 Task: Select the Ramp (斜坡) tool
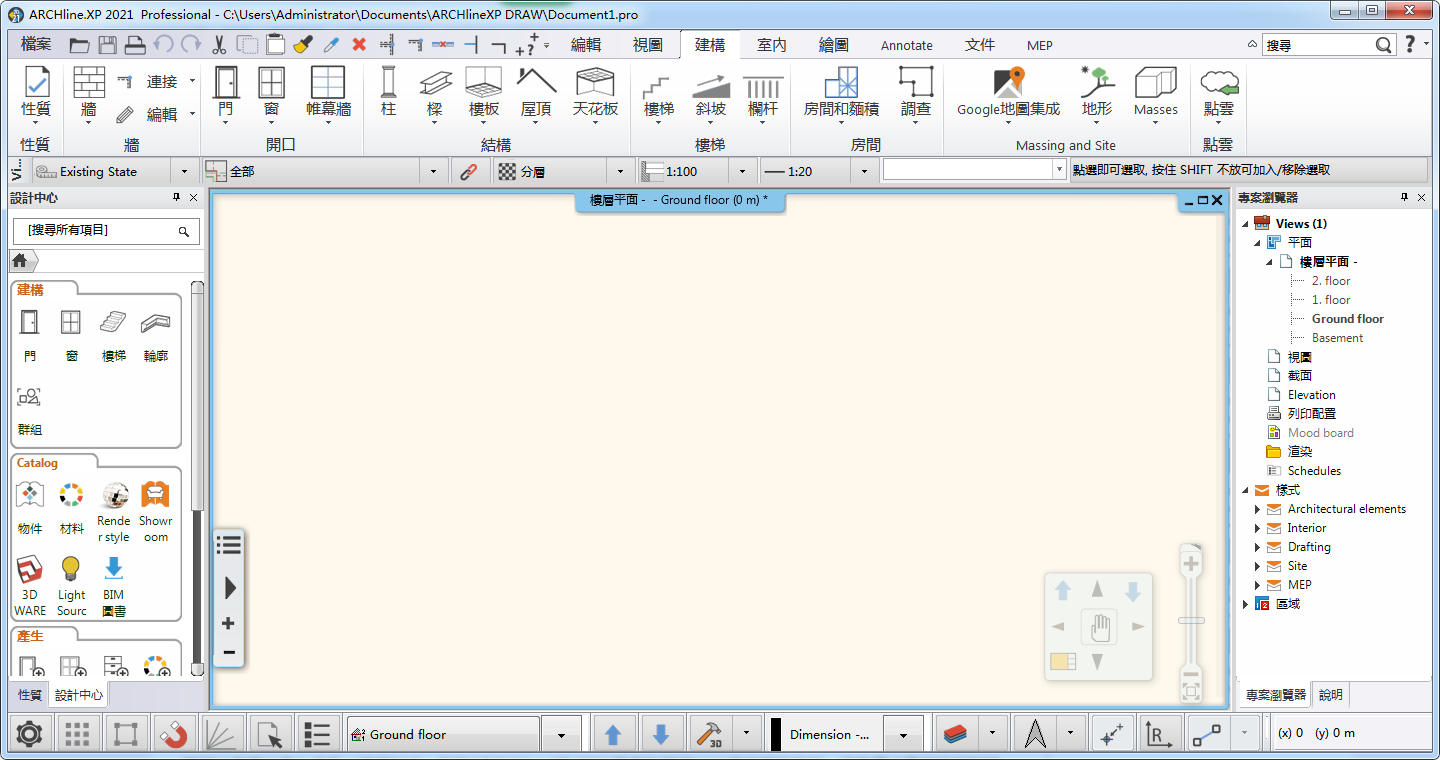click(x=711, y=92)
